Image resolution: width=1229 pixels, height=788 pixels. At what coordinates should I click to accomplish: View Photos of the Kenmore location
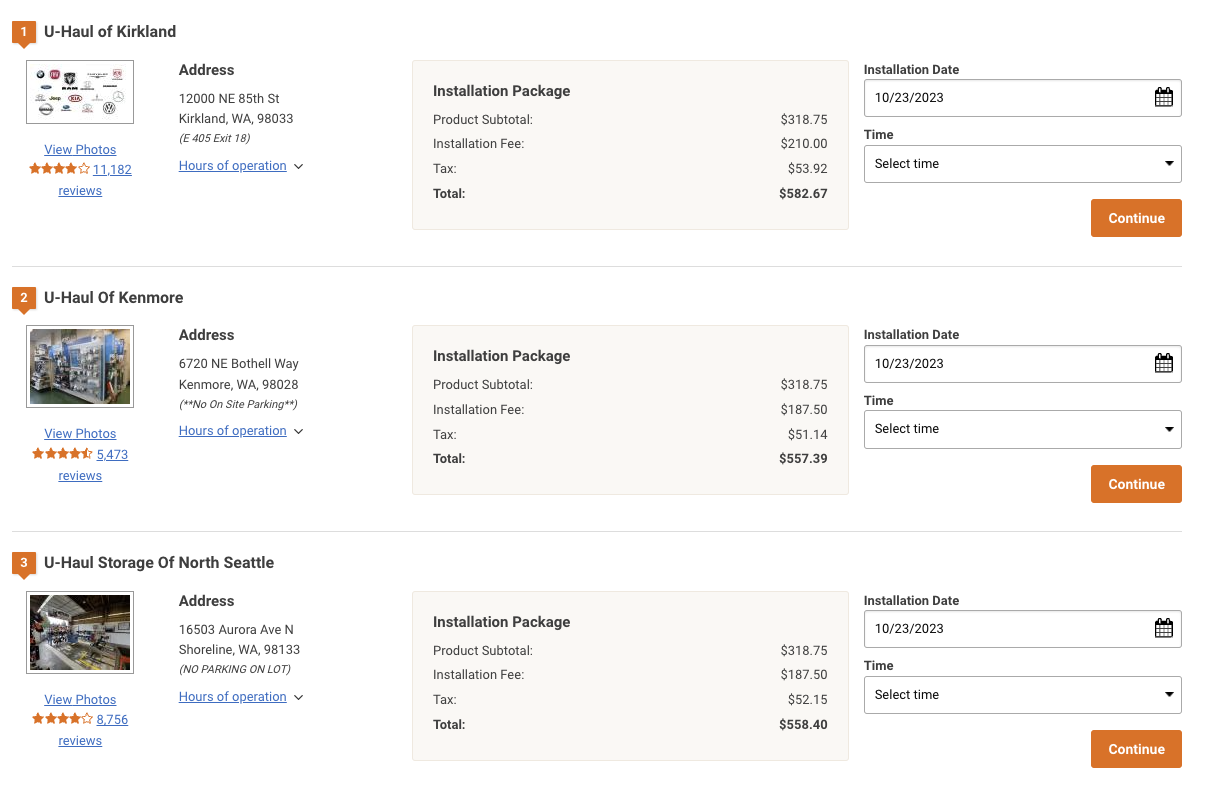coord(80,434)
